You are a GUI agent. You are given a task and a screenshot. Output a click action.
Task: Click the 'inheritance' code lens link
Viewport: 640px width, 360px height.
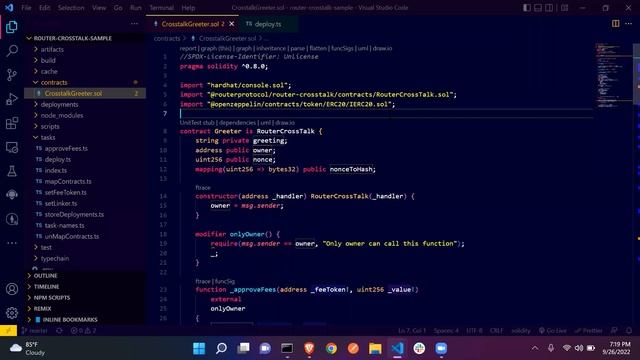(x=271, y=48)
